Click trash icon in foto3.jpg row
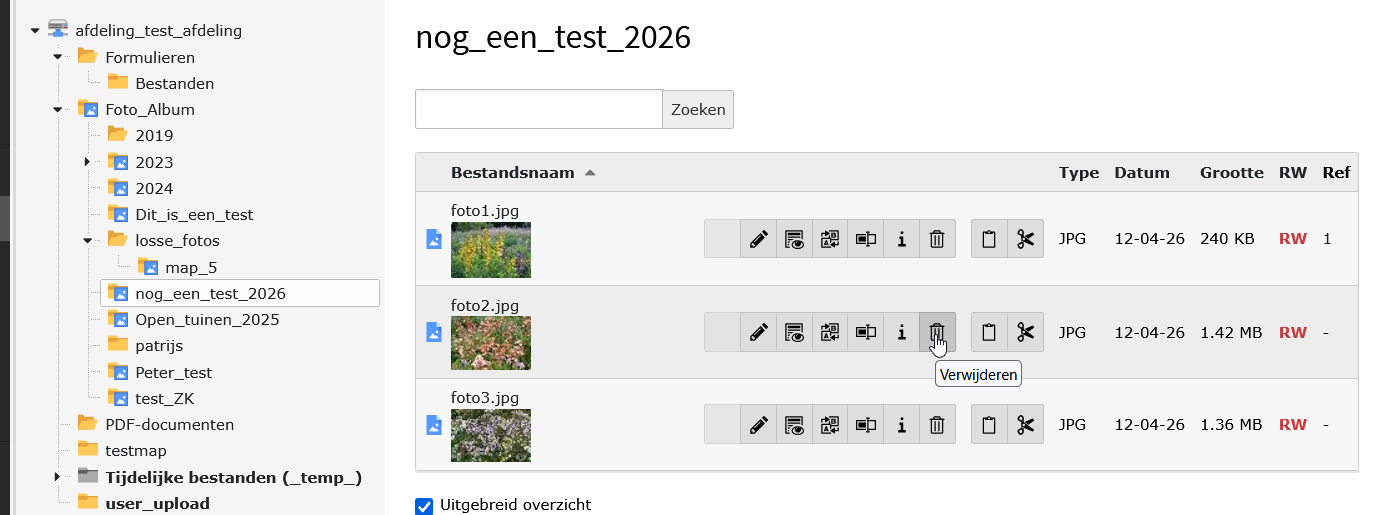Image resolution: width=1378 pixels, height=515 pixels. (937, 425)
